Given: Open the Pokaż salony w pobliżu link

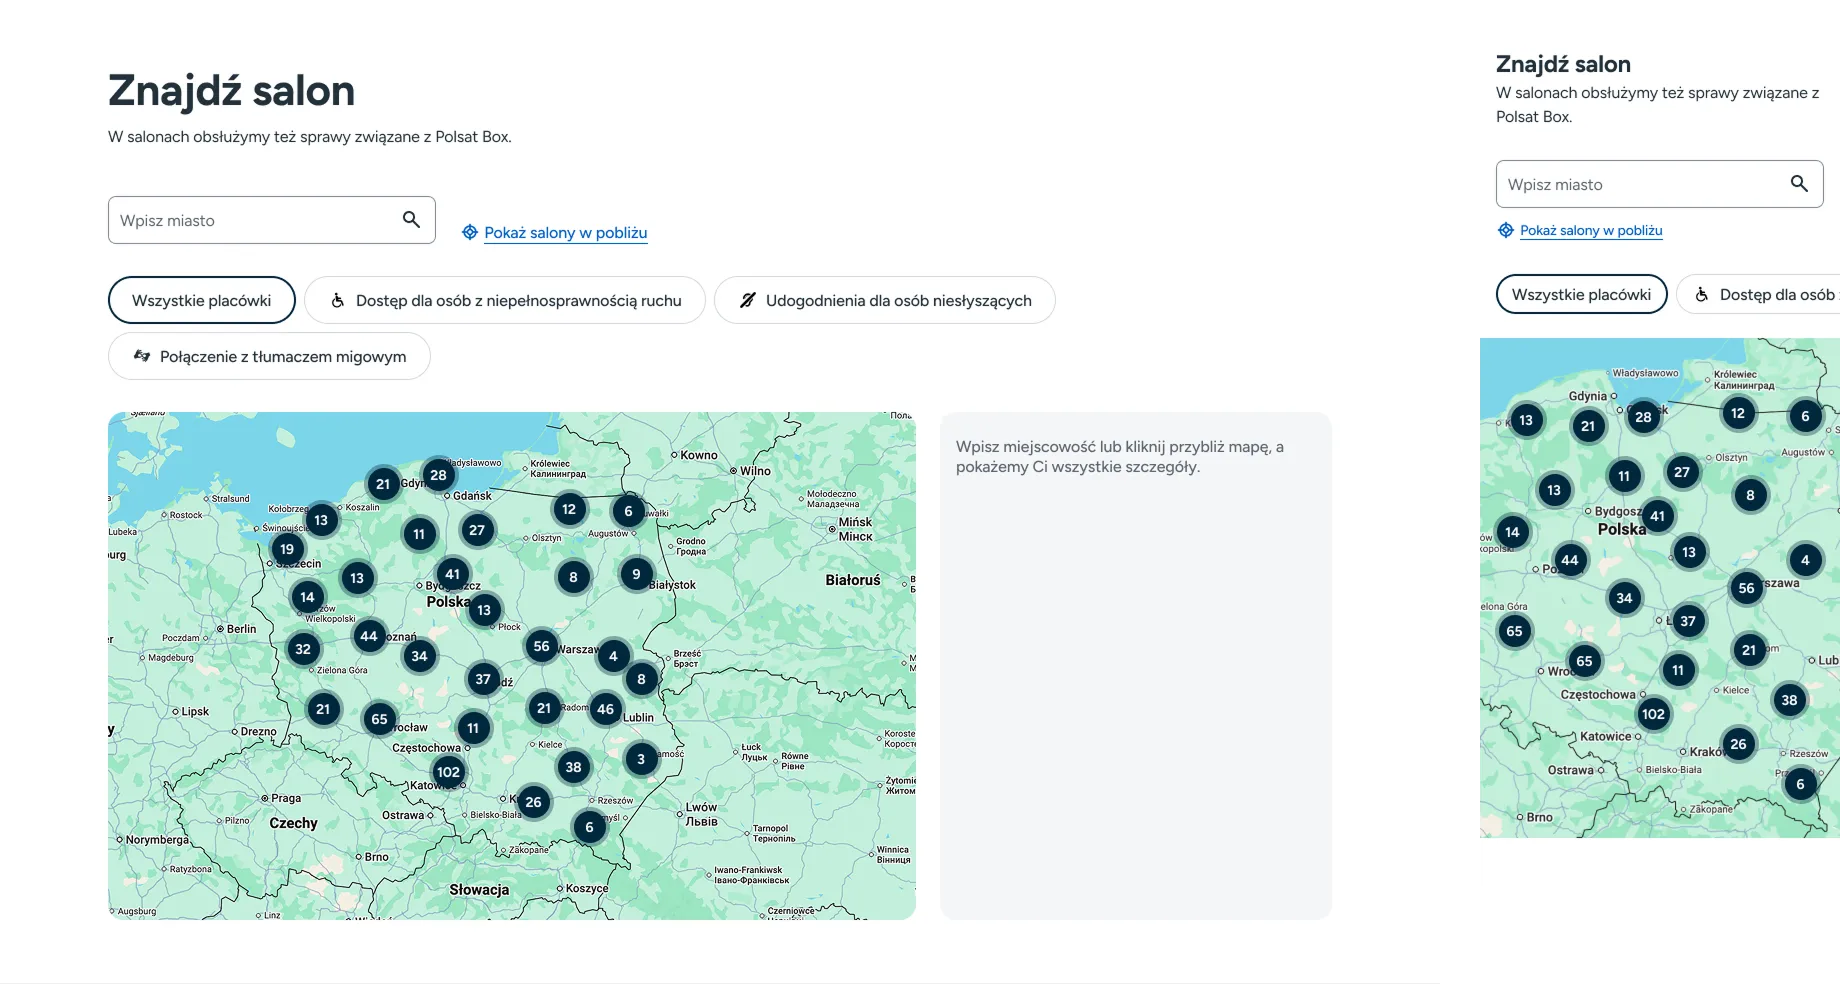Looking at the screenshot, I should tap(565, 232).
